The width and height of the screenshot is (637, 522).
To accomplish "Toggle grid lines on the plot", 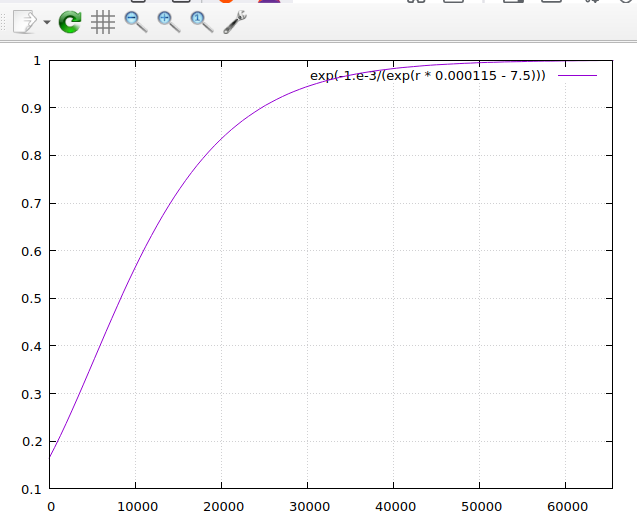I will coord(103,22).
